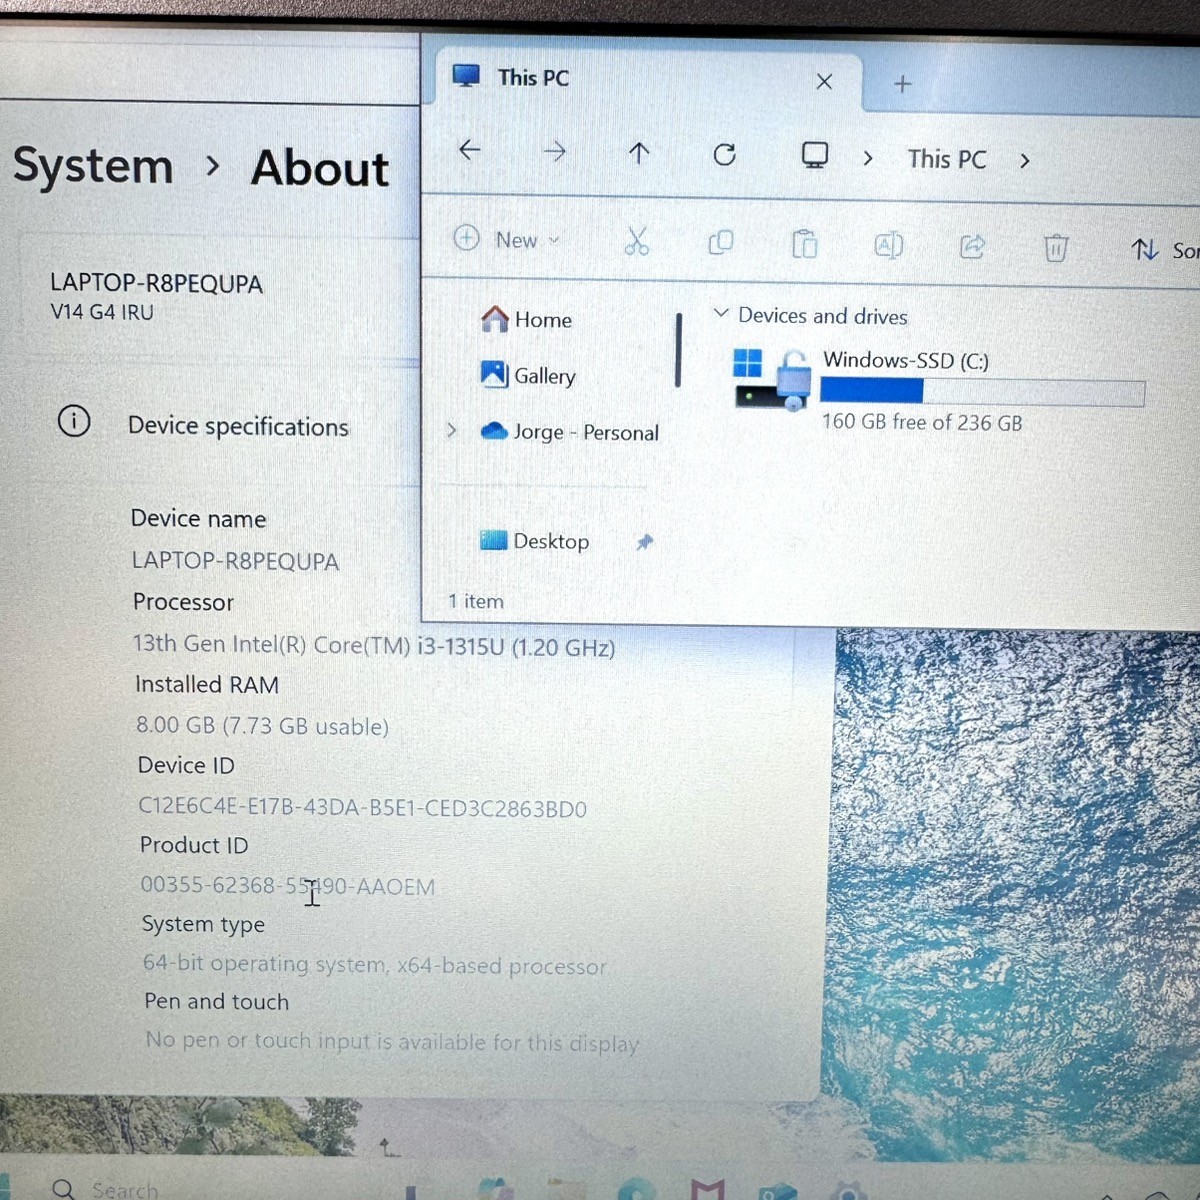Click the Share toolbar icon
This screenshot has height=1200, width=1200.
click(x=972, y=246)
